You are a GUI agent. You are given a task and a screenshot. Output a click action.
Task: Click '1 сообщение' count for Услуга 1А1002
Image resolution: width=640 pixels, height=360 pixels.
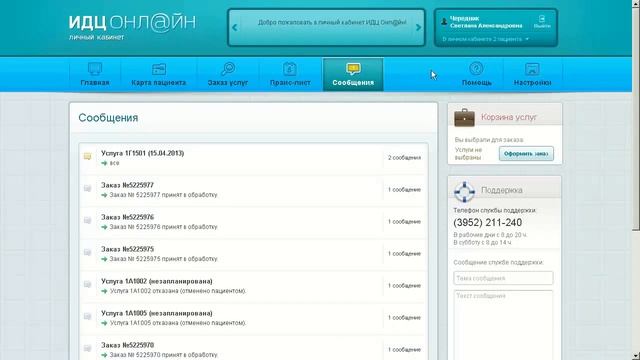pos(404,286)
